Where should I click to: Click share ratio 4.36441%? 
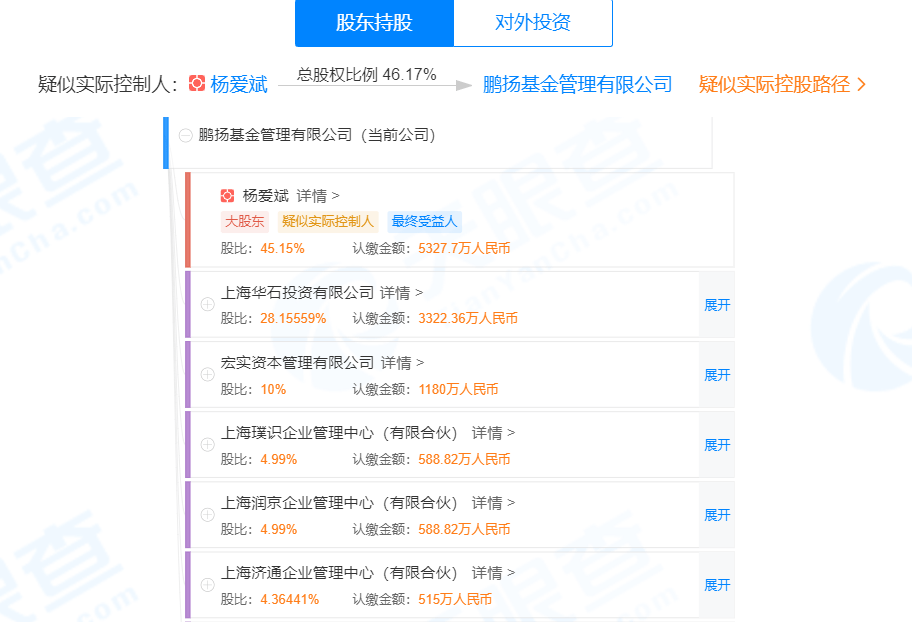tap(290, 599)
